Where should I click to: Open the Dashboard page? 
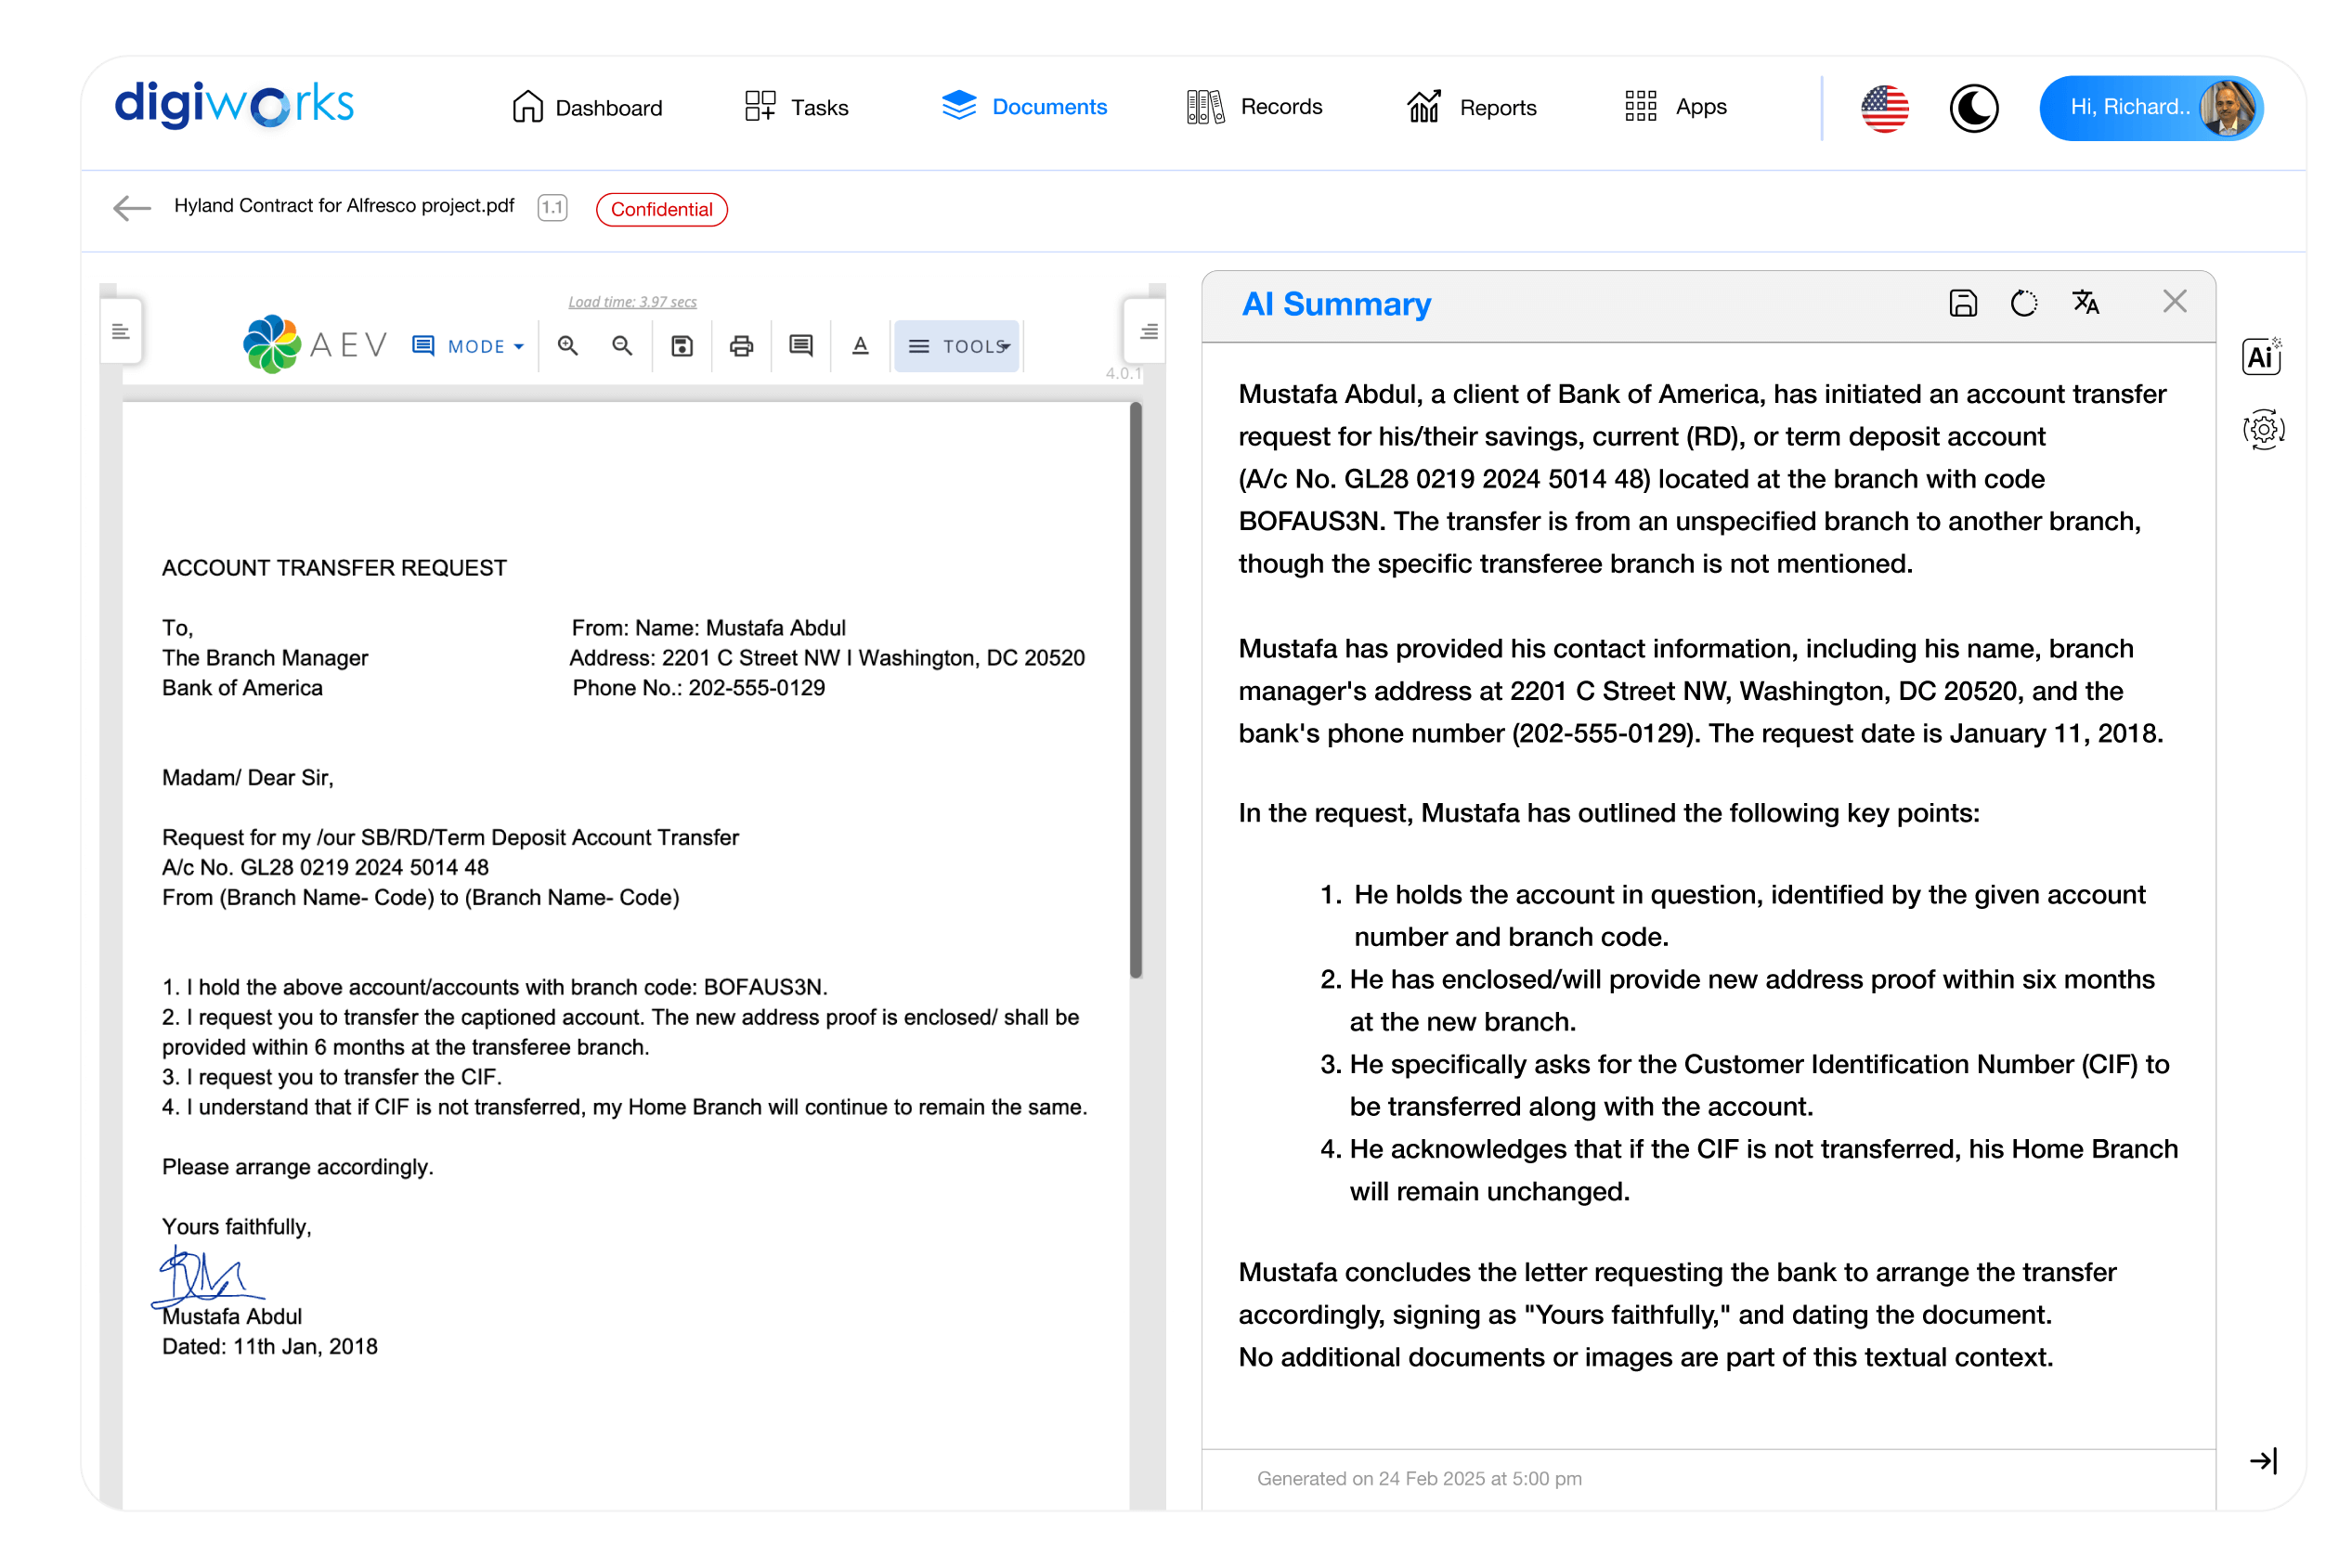(x=586, y=107)
